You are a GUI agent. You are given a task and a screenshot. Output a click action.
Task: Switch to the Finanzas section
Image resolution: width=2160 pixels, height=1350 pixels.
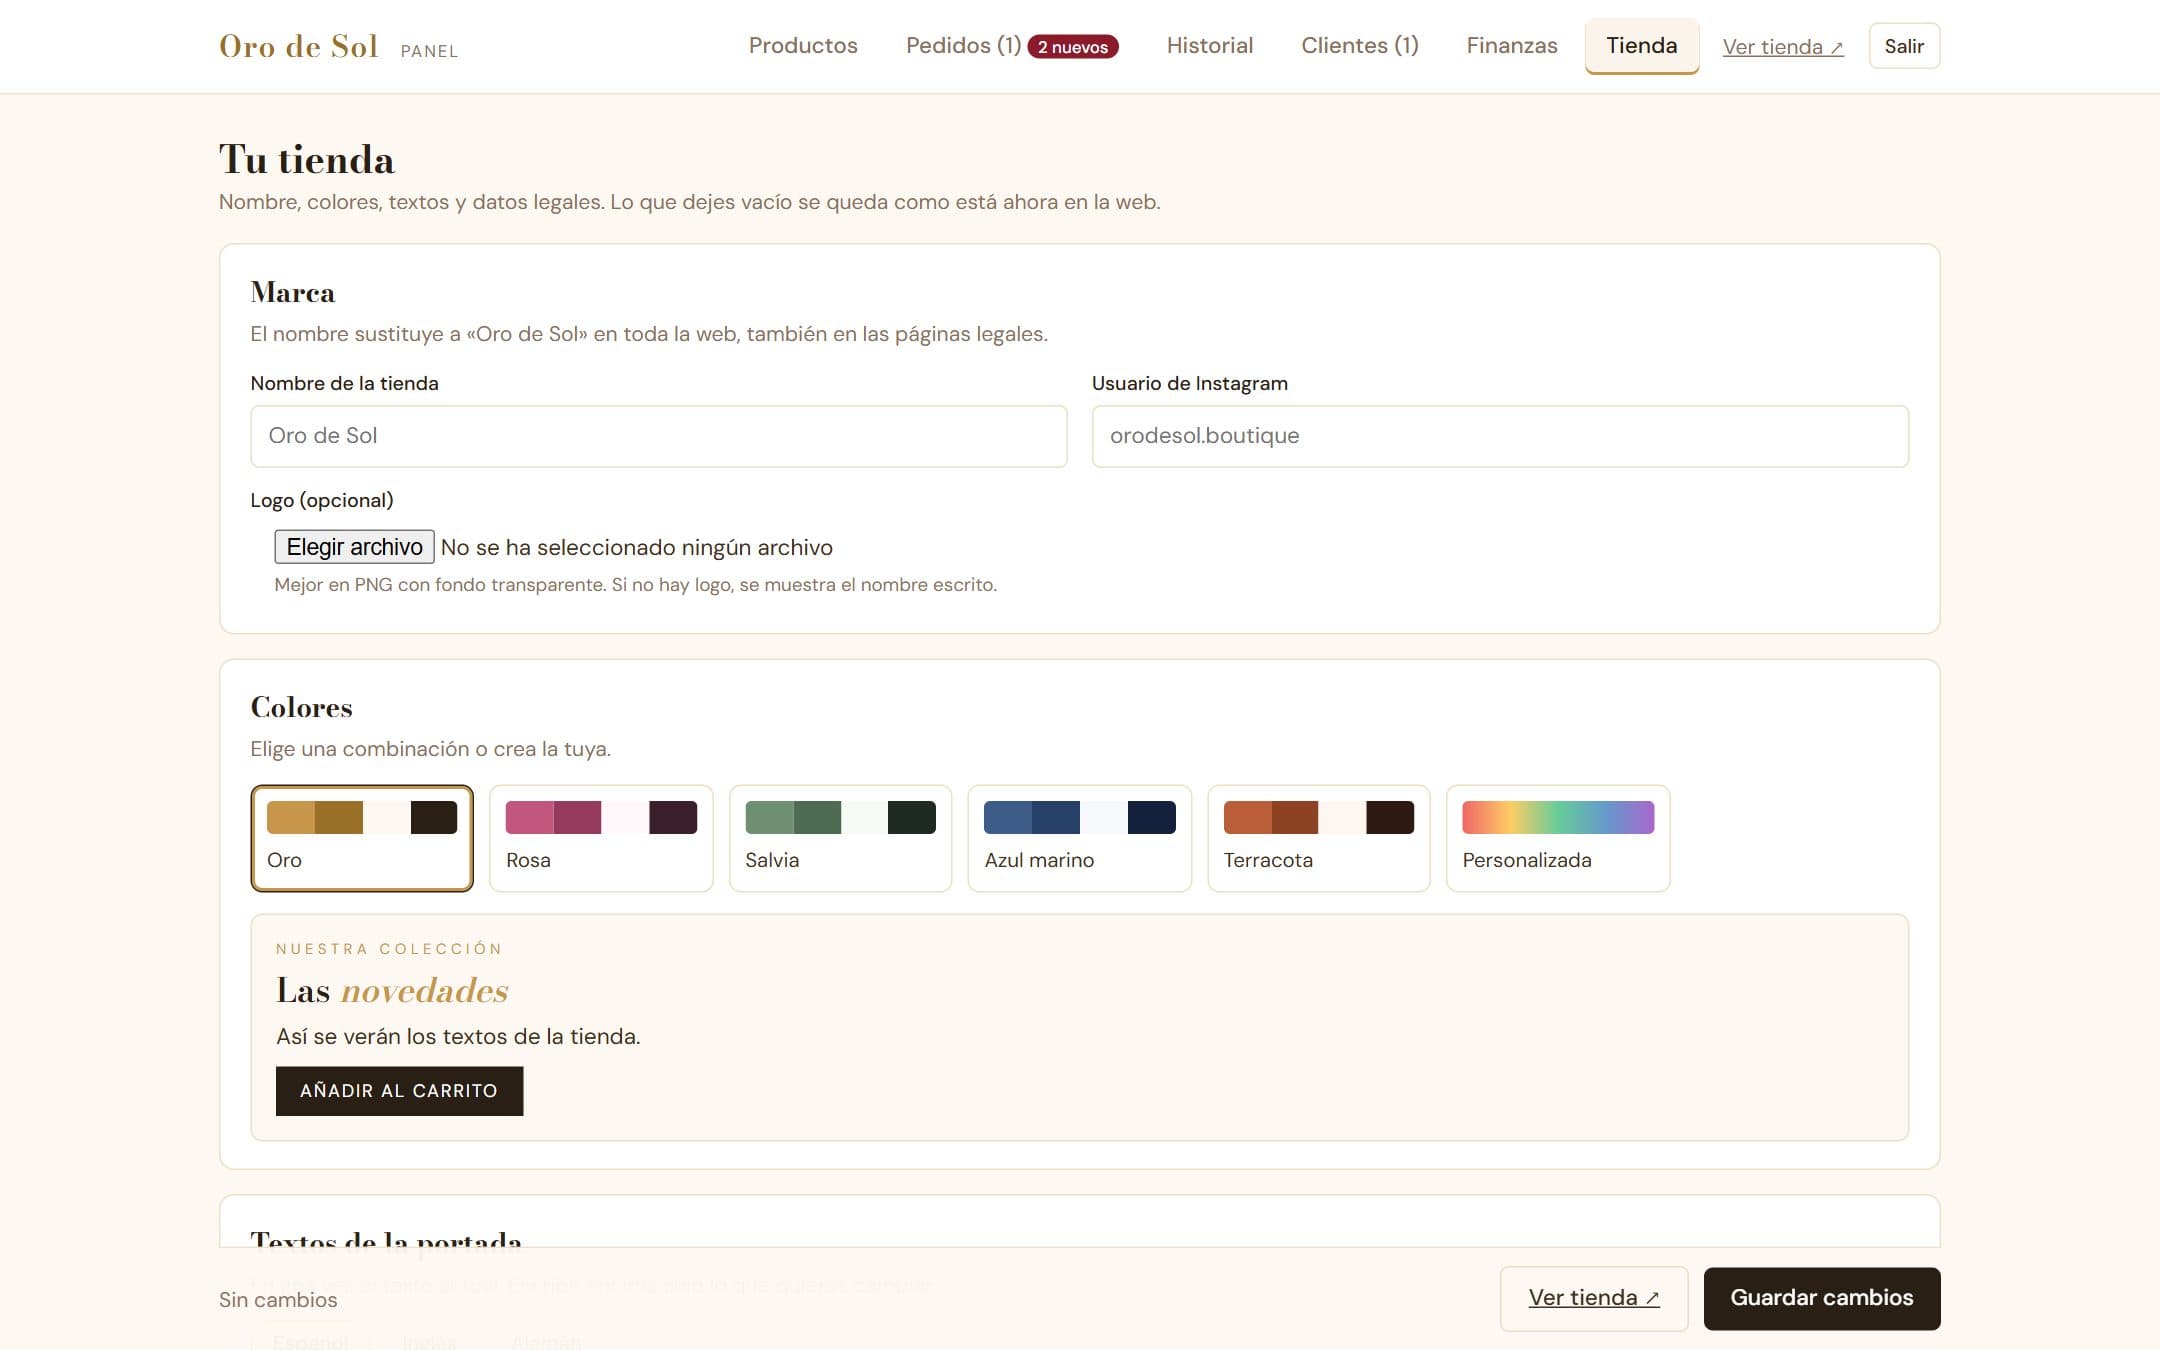click(x=1511, y=46)
